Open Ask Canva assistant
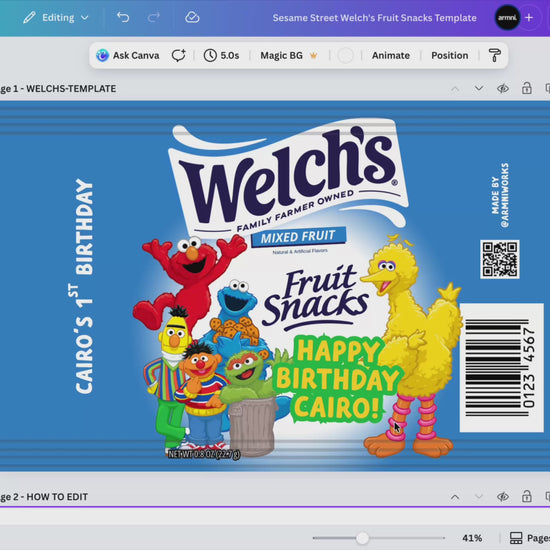Viewport: 550px width, 550px height. coord(128,55)
